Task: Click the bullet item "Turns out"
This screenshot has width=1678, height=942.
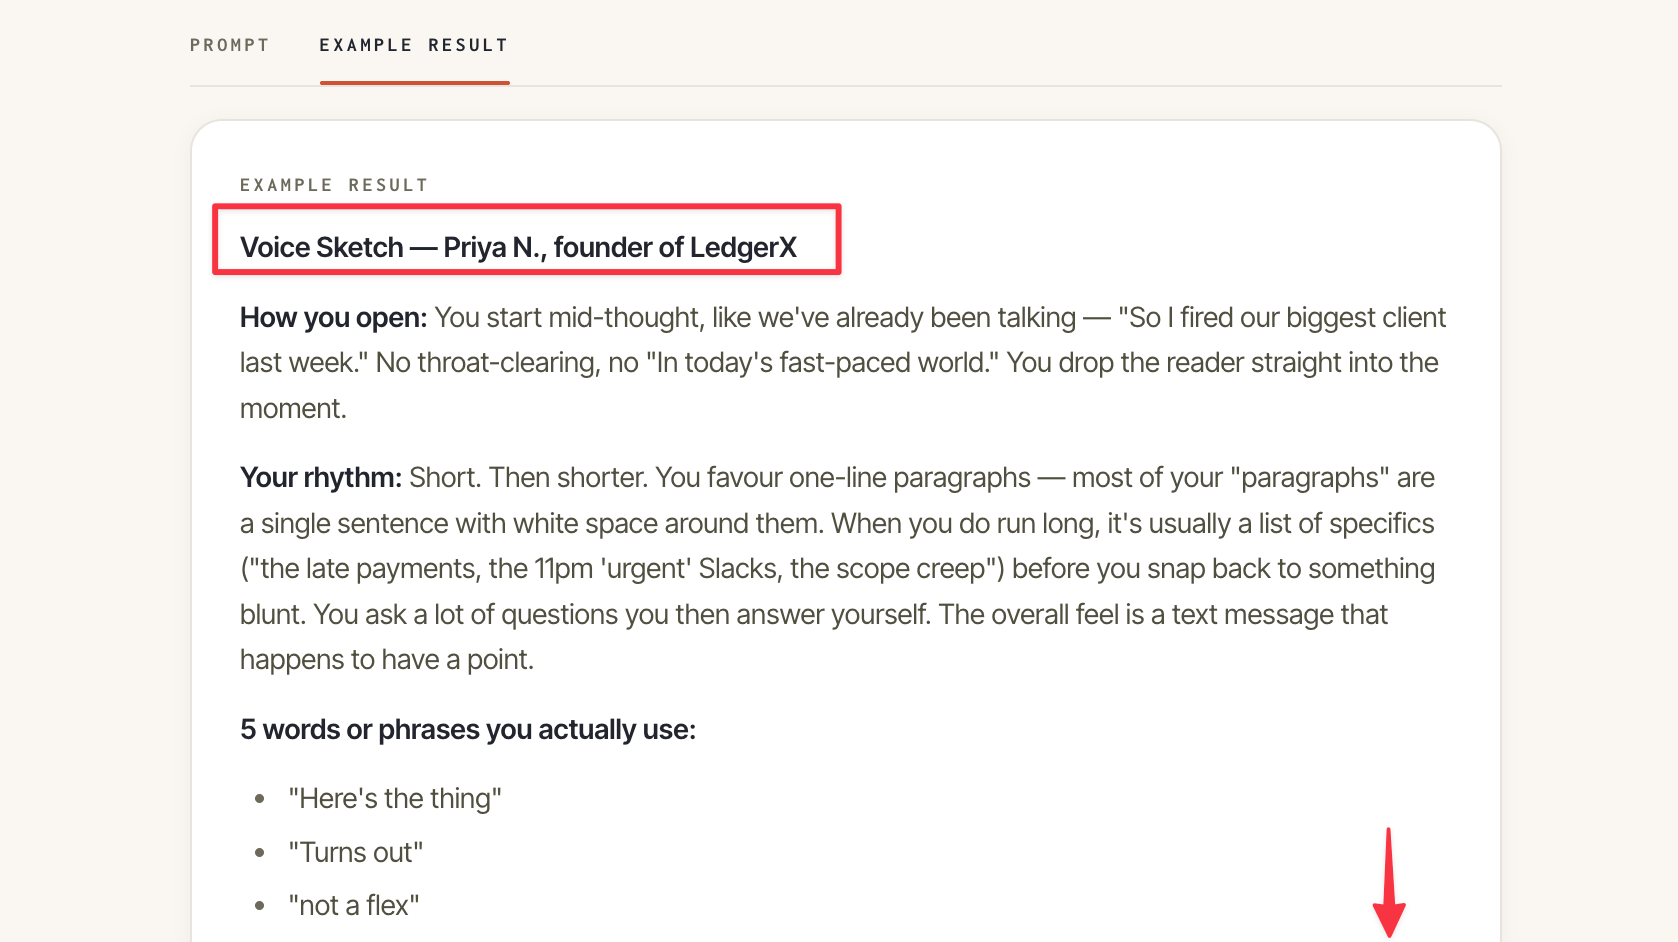Action: pos(356,853)
